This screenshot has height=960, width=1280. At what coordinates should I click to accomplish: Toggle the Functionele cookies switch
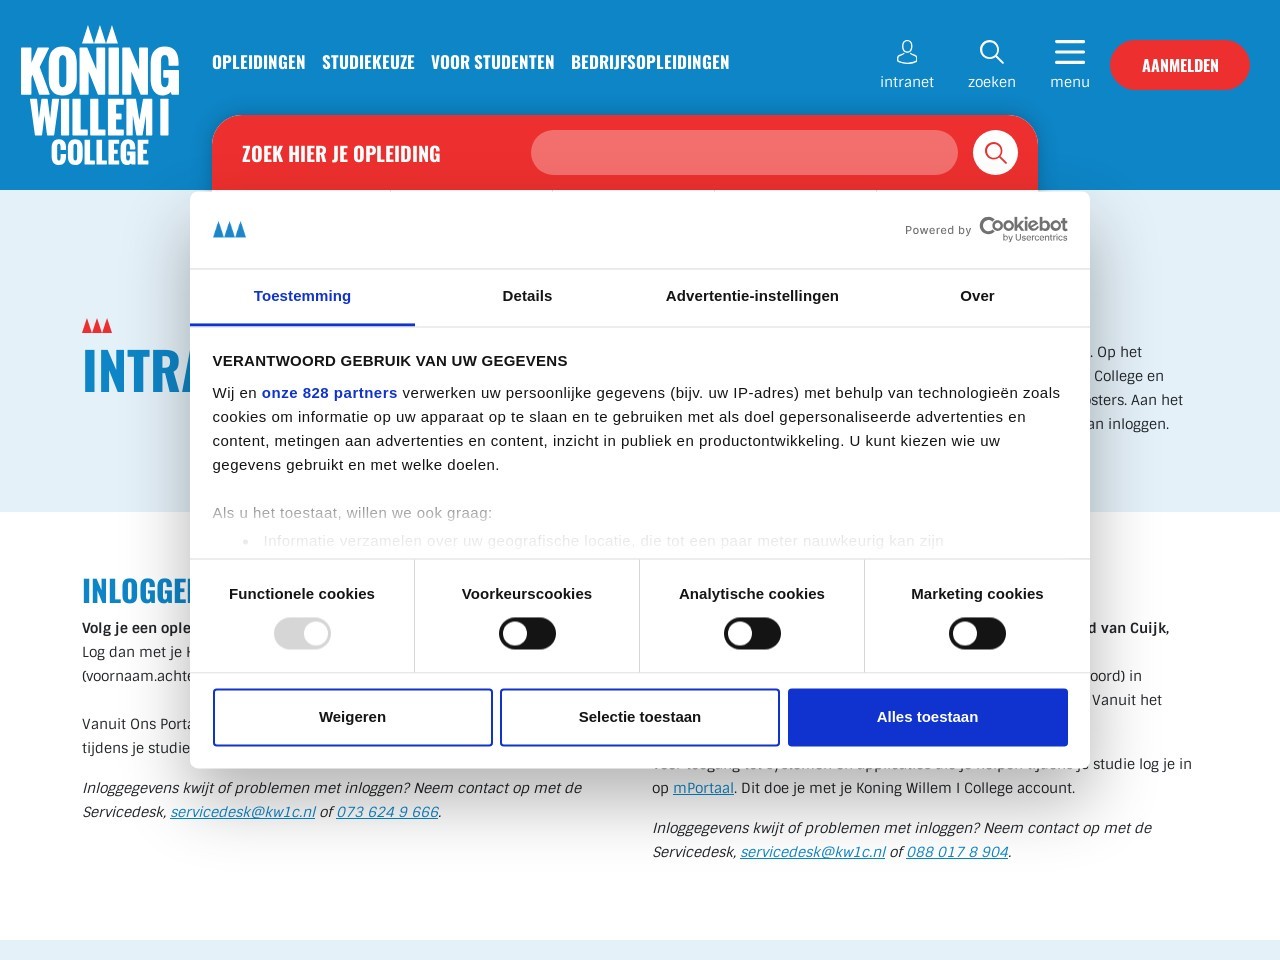coord(302,633)
